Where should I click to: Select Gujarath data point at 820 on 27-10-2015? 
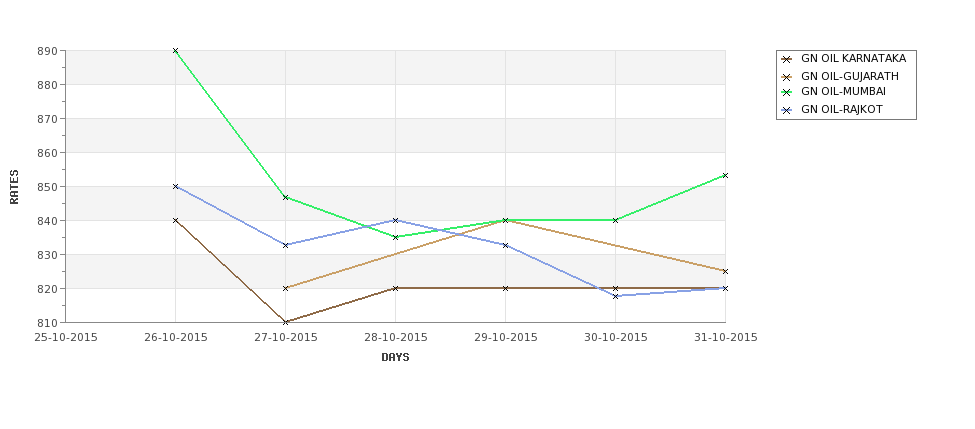[x=285, y=288]
